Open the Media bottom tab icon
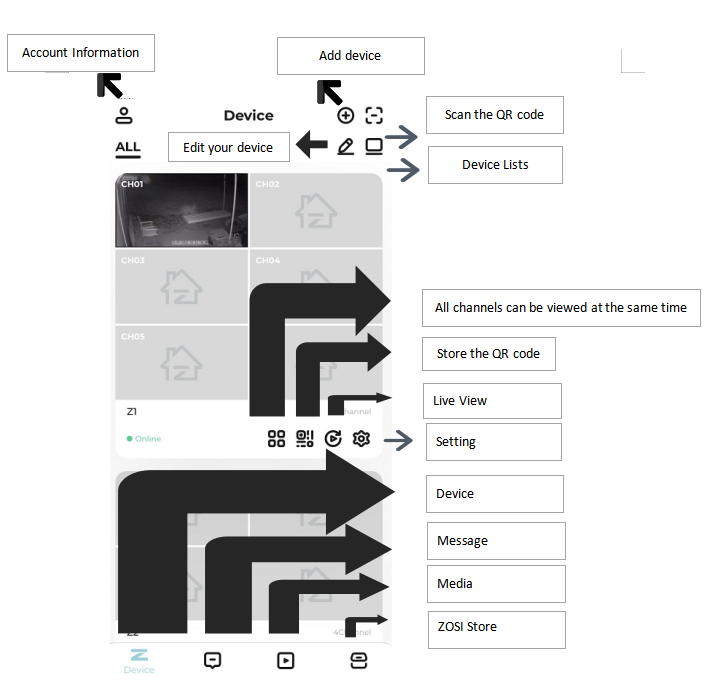Image resolution: width=707 pixels, height=684 pixels. coord(285,661)
